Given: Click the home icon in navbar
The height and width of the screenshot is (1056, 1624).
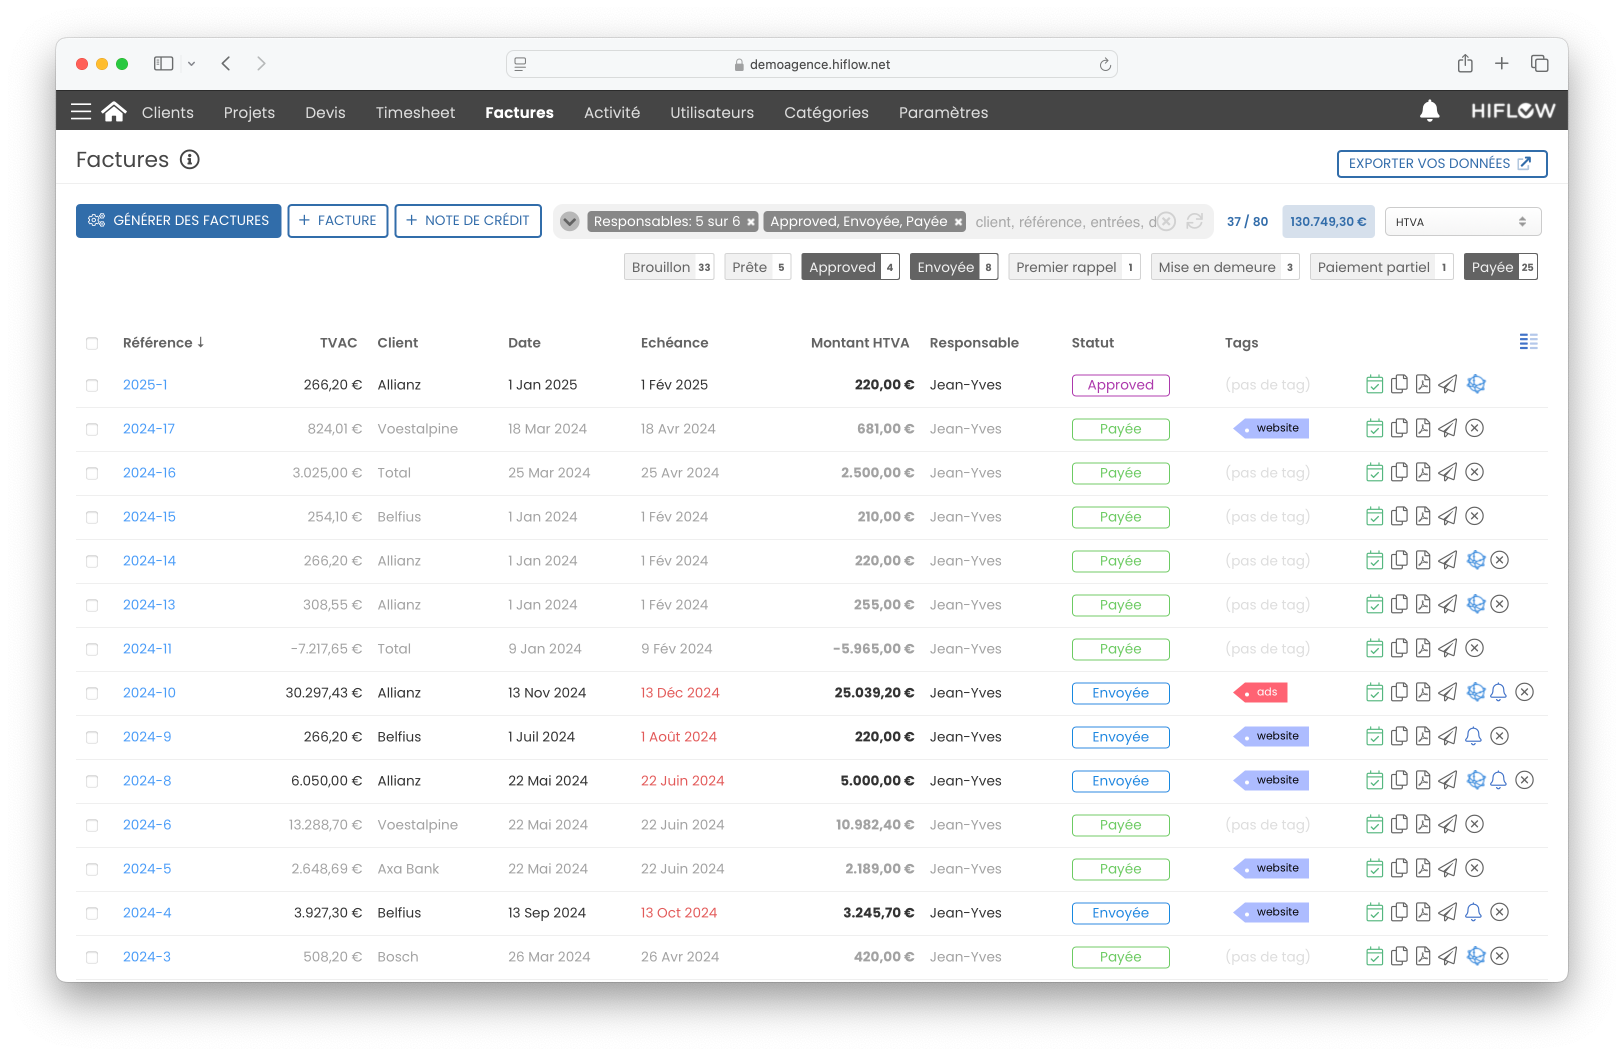Looking at the screenshot, I should [x=114, y=112].
